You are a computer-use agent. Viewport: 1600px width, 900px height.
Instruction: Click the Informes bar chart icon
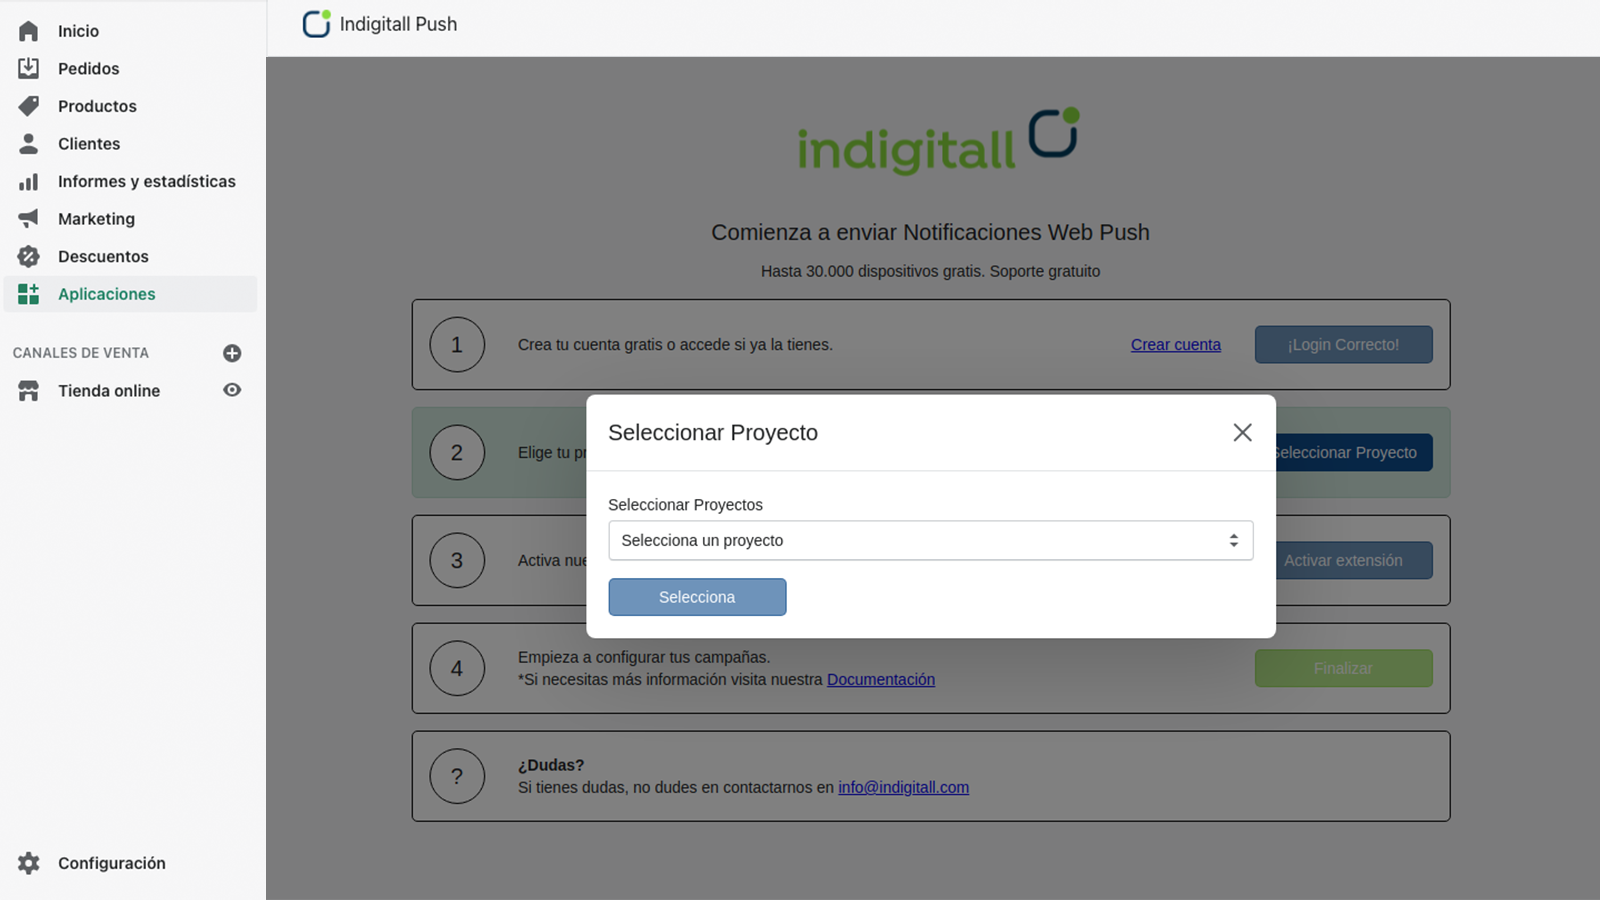28,181
